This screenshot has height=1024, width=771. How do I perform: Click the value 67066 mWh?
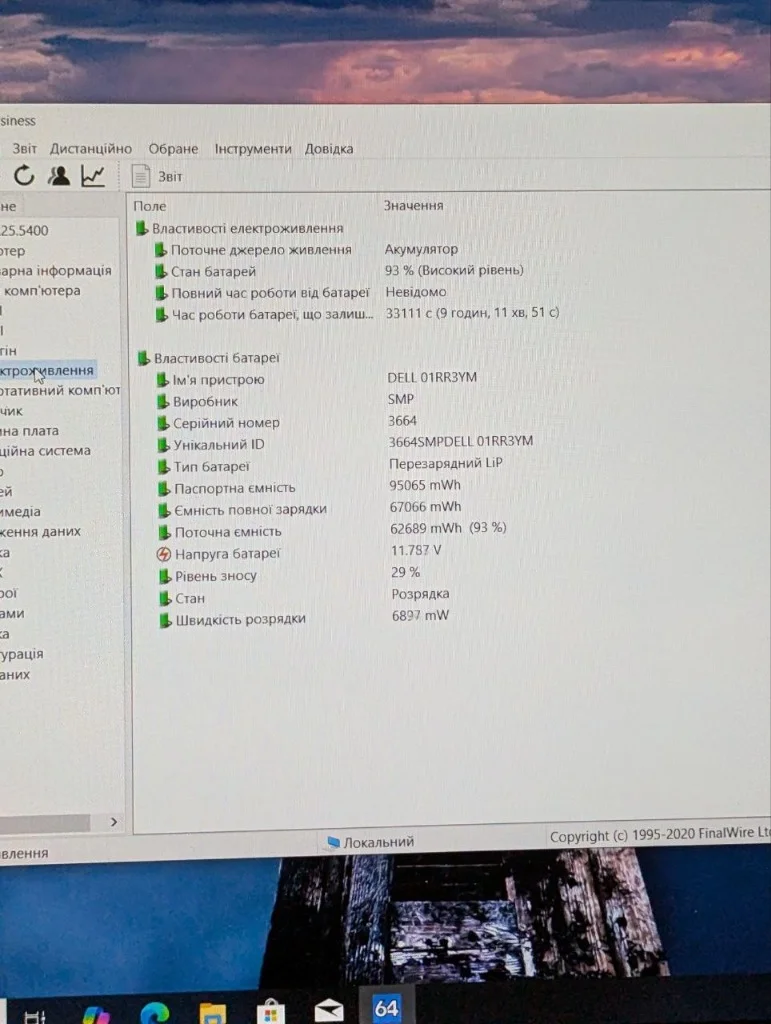426,507
